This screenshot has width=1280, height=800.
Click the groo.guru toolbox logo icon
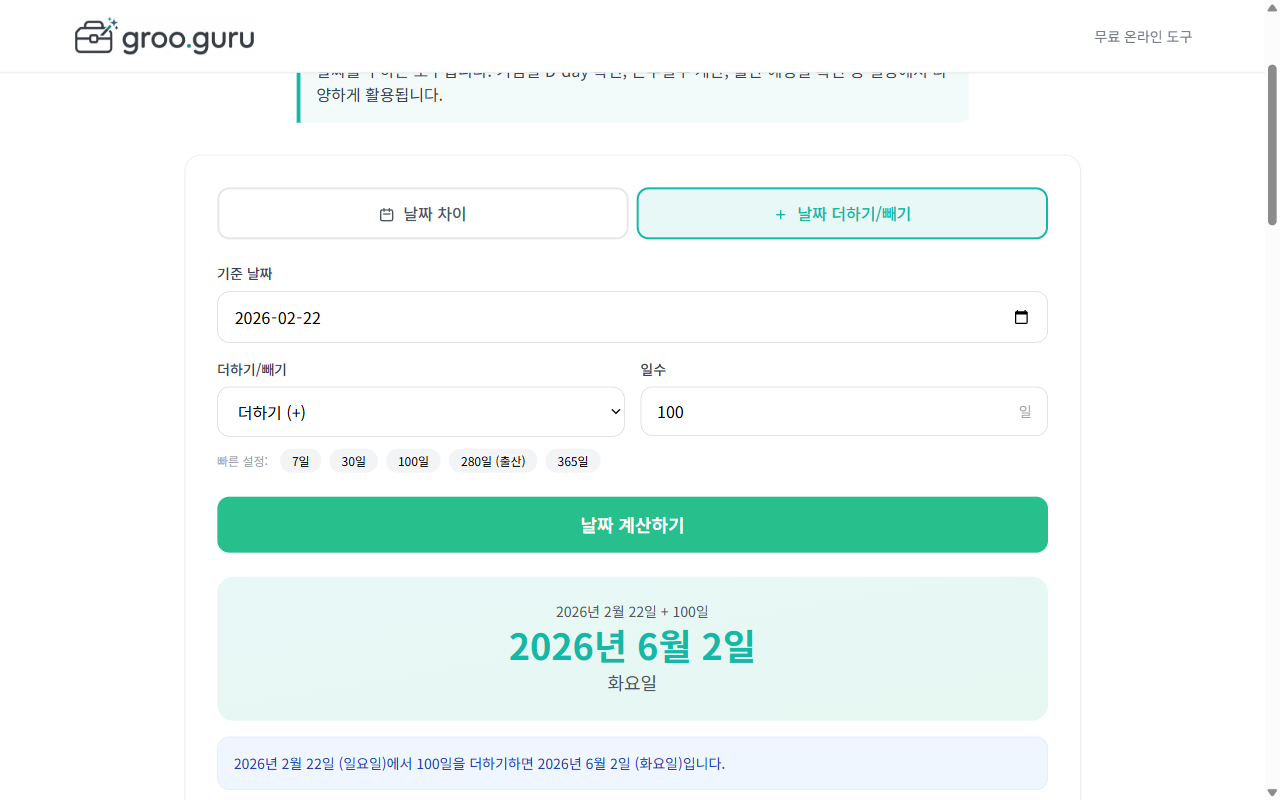[96, 36]
